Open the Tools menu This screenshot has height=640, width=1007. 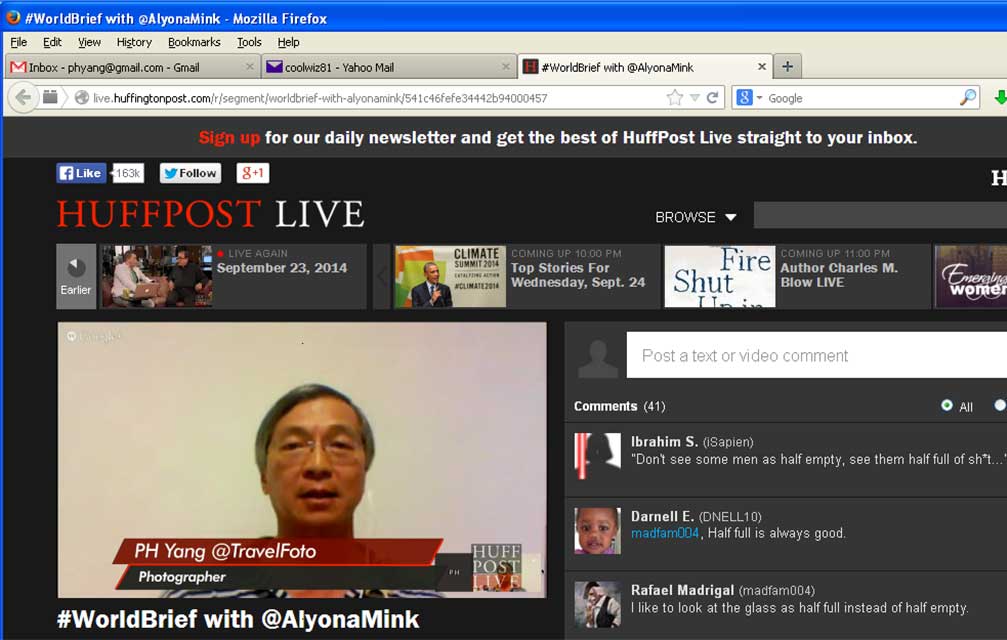point(249,42)
